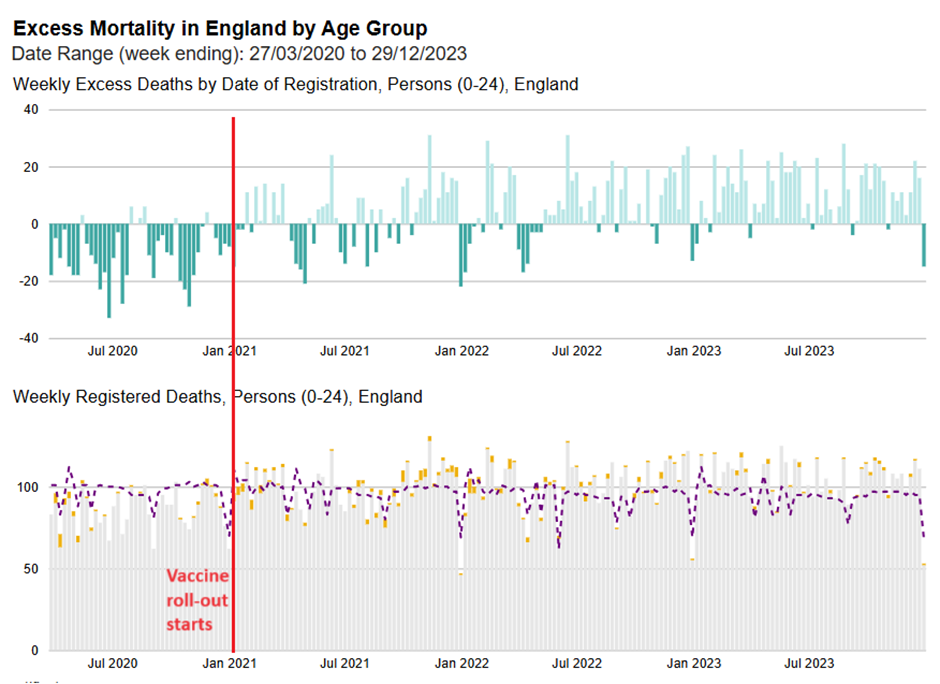Click the Date Range subtitle text
The image size is (940, 684).
pos(239,52)
